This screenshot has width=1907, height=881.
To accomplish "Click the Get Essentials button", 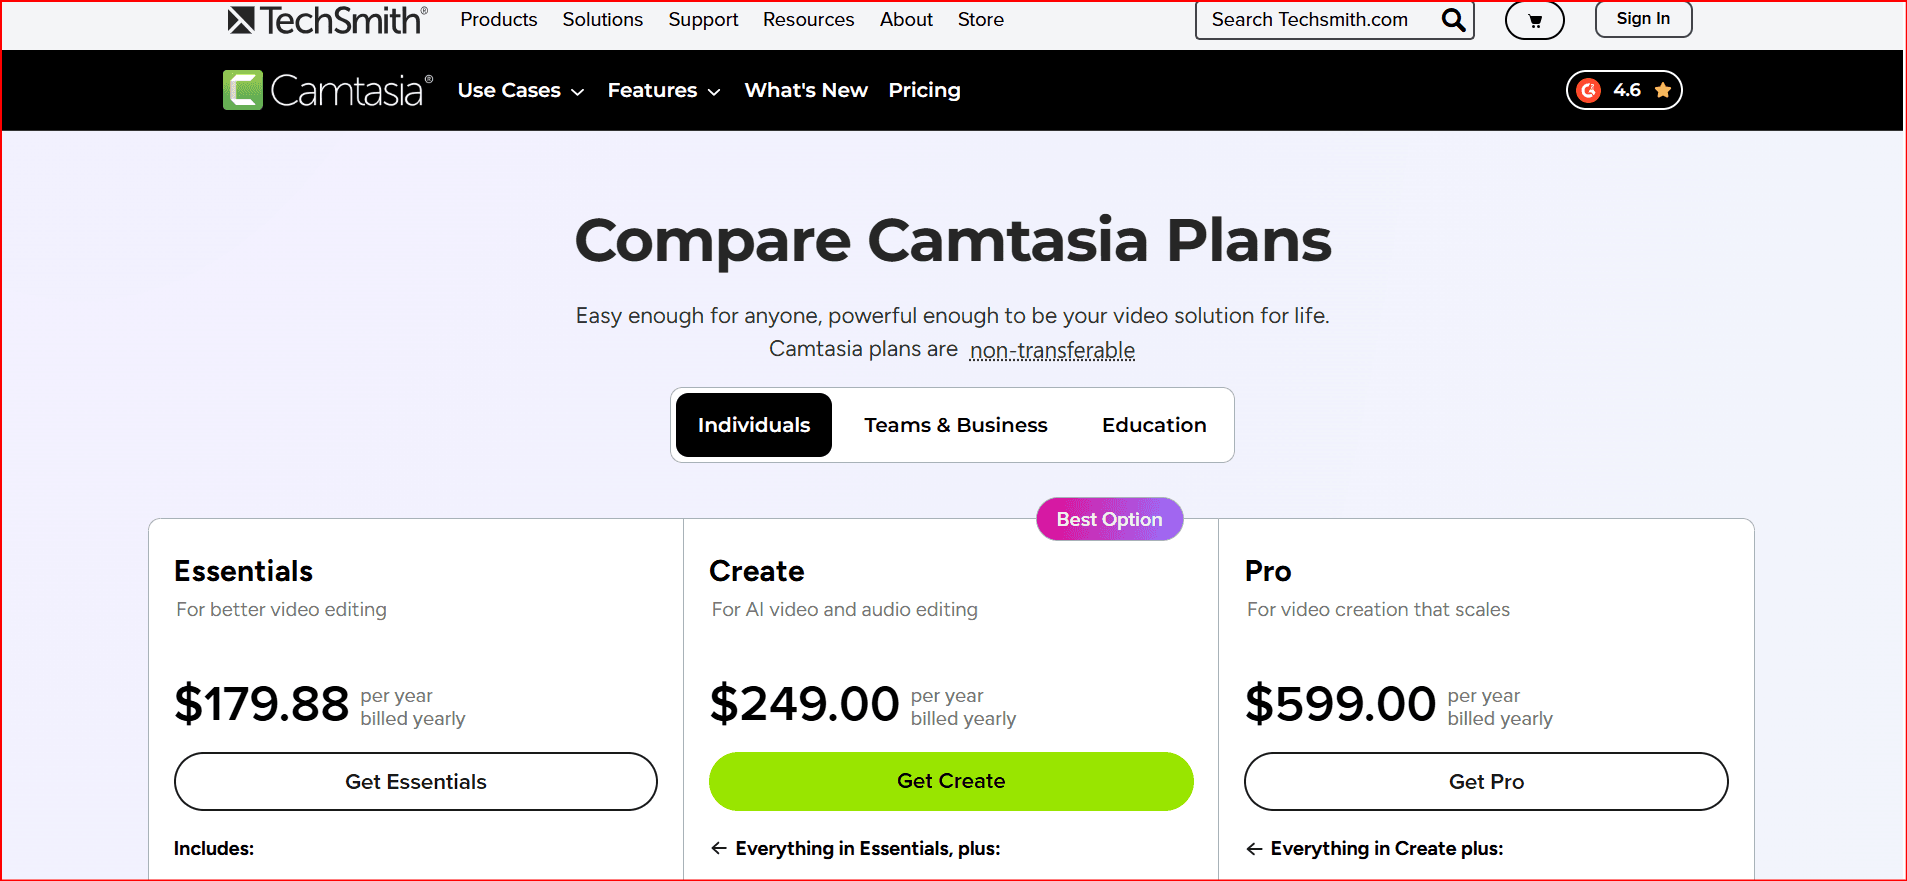I will 415,781.
